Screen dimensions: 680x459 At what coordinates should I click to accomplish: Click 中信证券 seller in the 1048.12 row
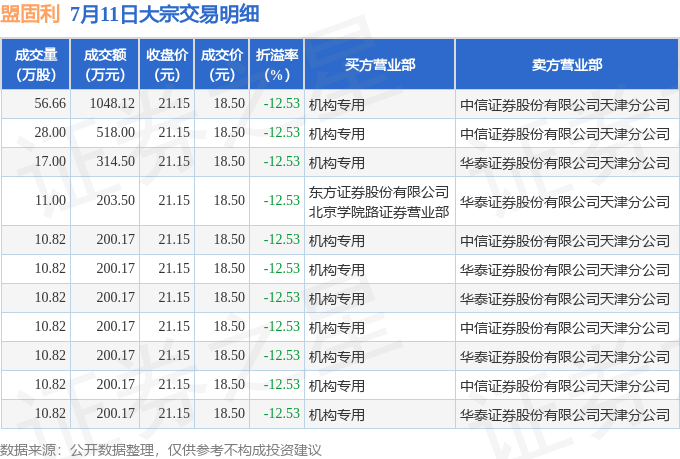coord(565,105)
